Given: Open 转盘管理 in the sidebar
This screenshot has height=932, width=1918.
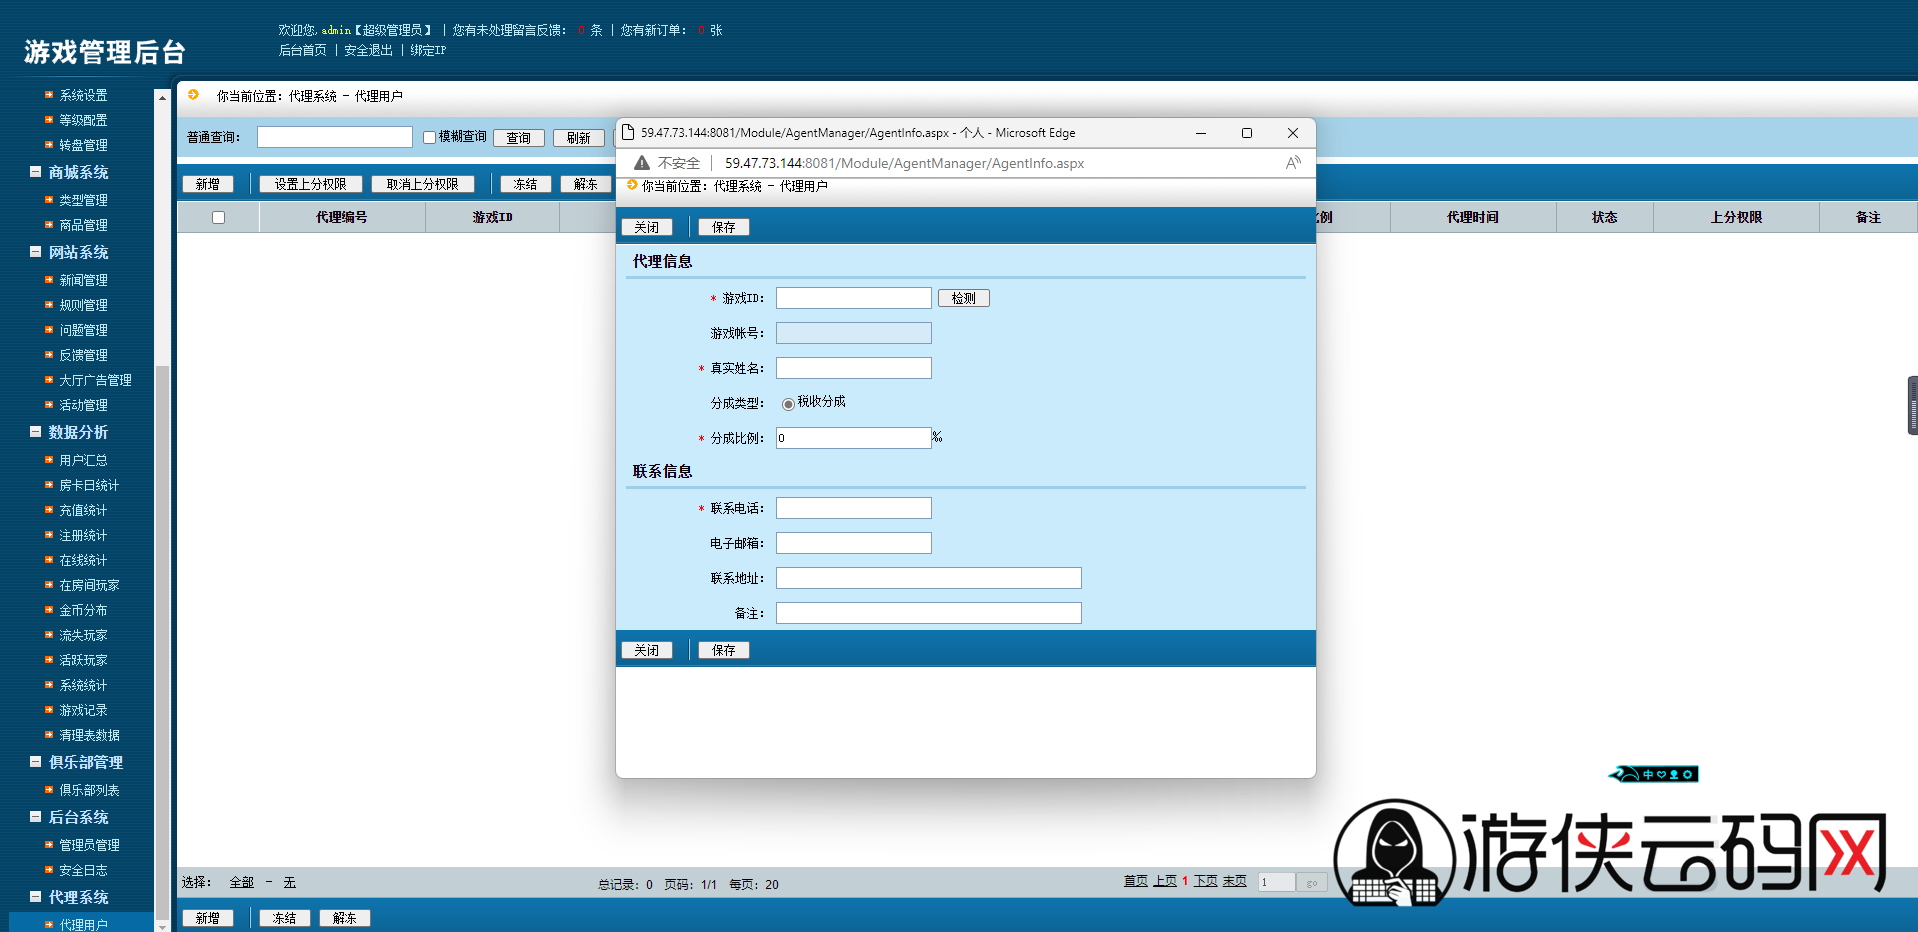Looking at the screenshot, I should tap(83, 145).
